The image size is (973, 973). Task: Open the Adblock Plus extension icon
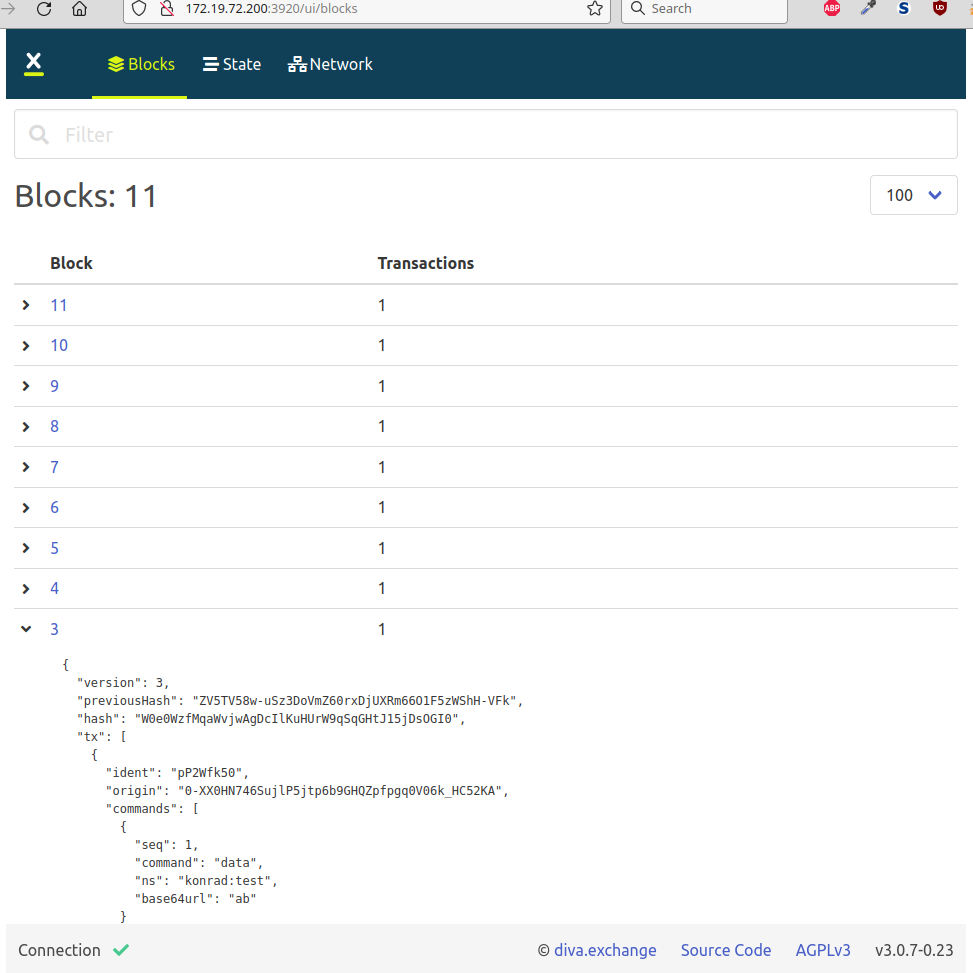click(x=832, y=9)
